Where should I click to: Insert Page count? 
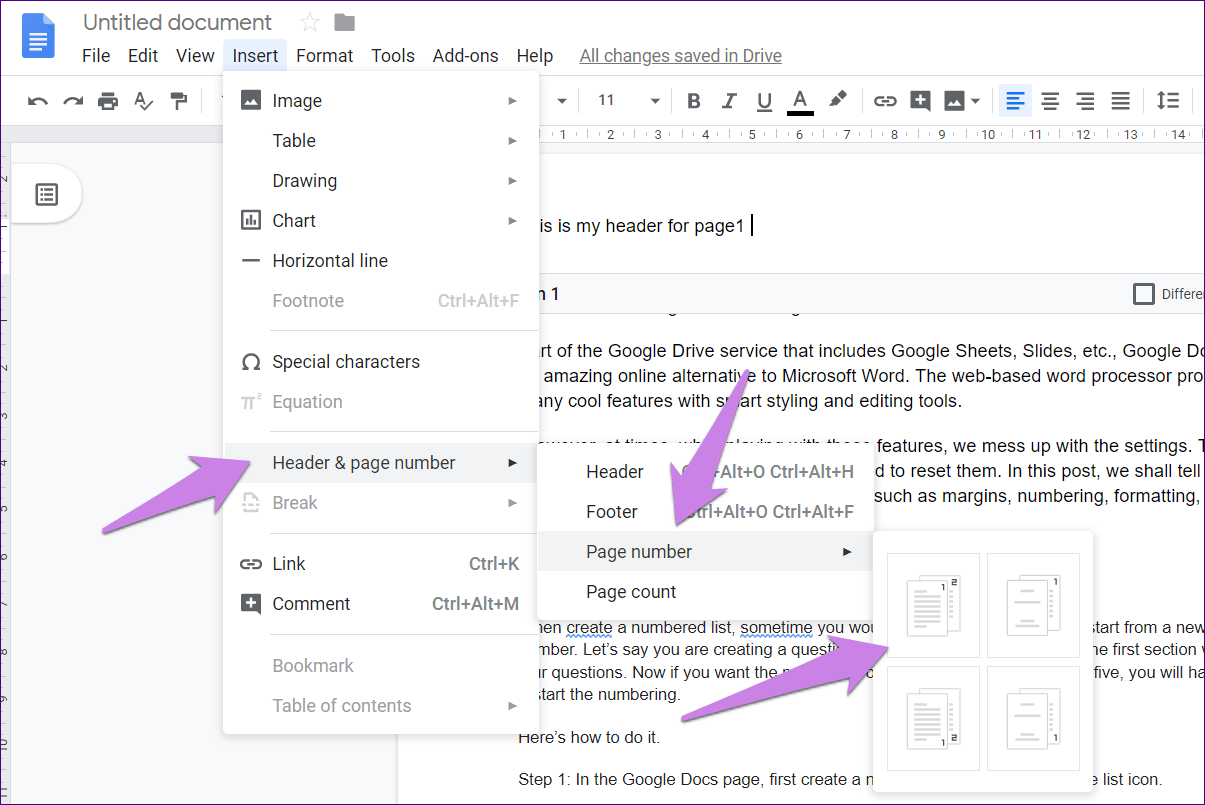pos(705,592)
